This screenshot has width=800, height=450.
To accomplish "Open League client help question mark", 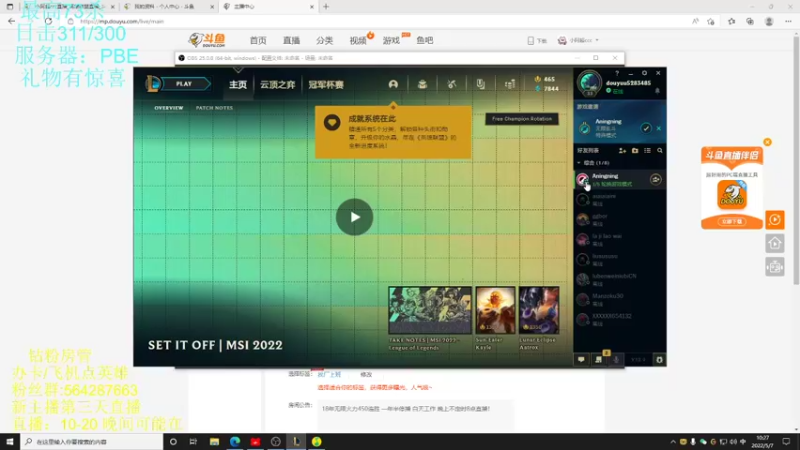I will tap(617, 73).
